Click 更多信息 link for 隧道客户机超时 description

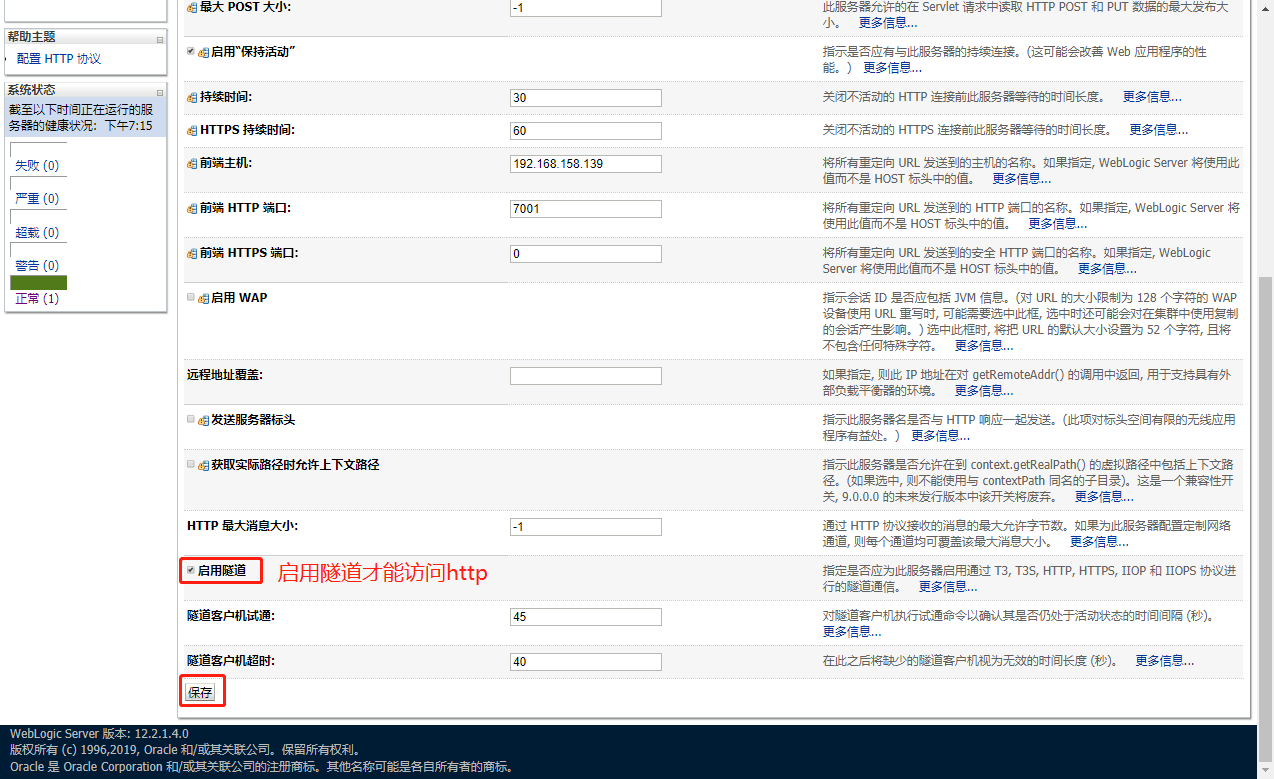(x=1165, y=661)
